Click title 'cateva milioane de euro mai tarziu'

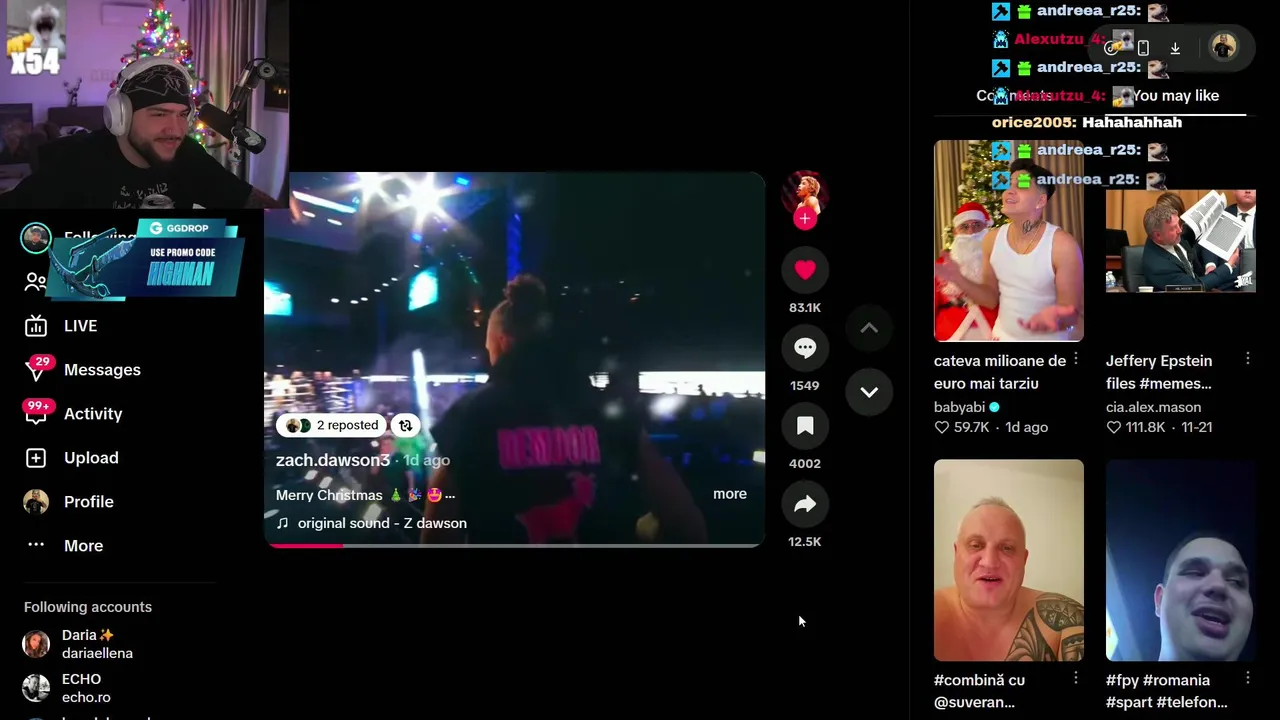pos(1000,372)
